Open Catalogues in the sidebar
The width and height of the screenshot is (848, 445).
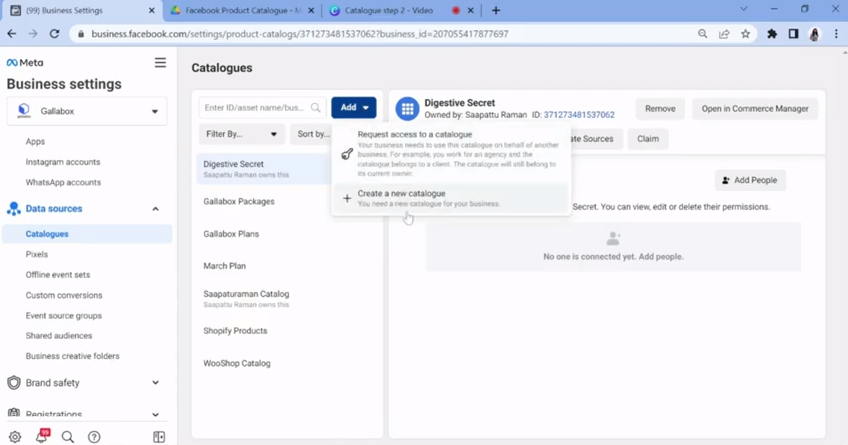click(87, 234)
